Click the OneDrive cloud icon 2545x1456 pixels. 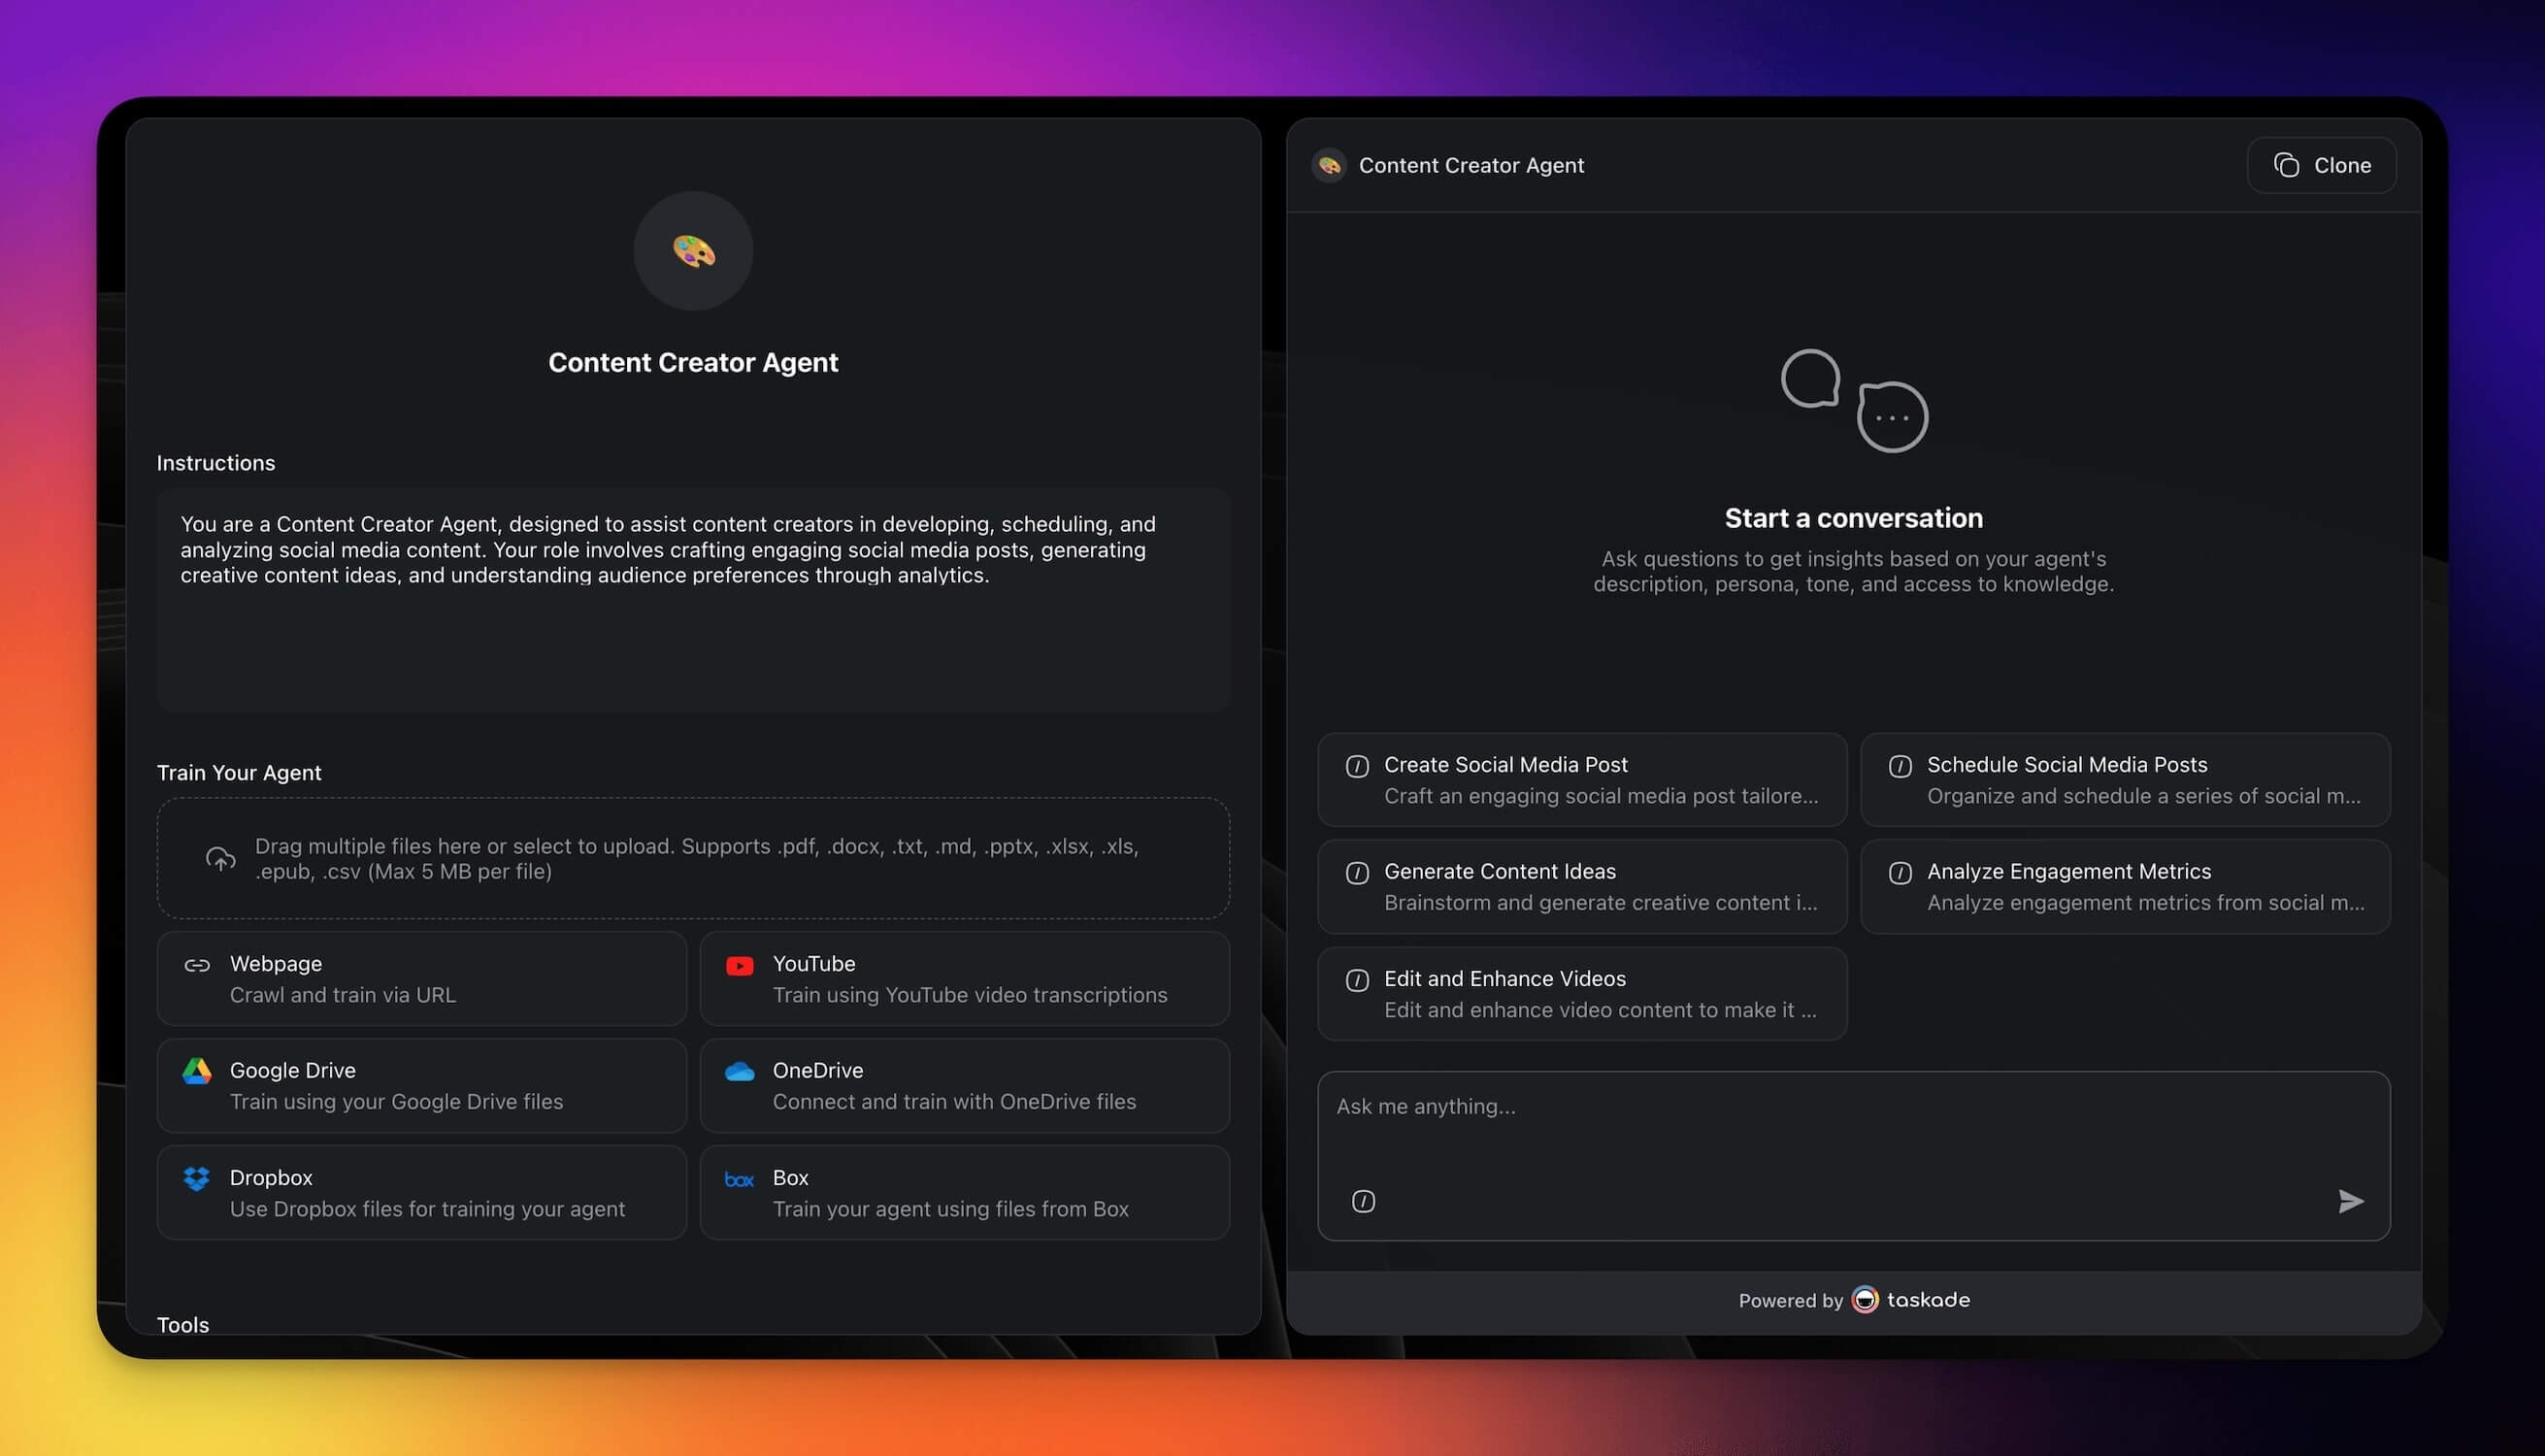point(739,1071)
